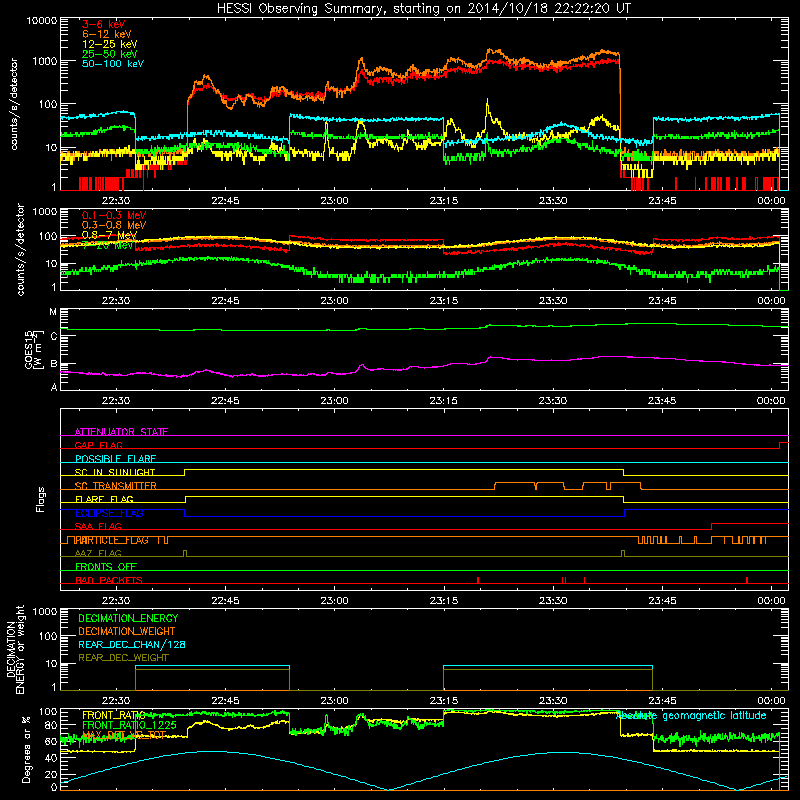
Task: Click the REAR_DEC_CHAN/128 legend entry
Action: click(132, 645)
